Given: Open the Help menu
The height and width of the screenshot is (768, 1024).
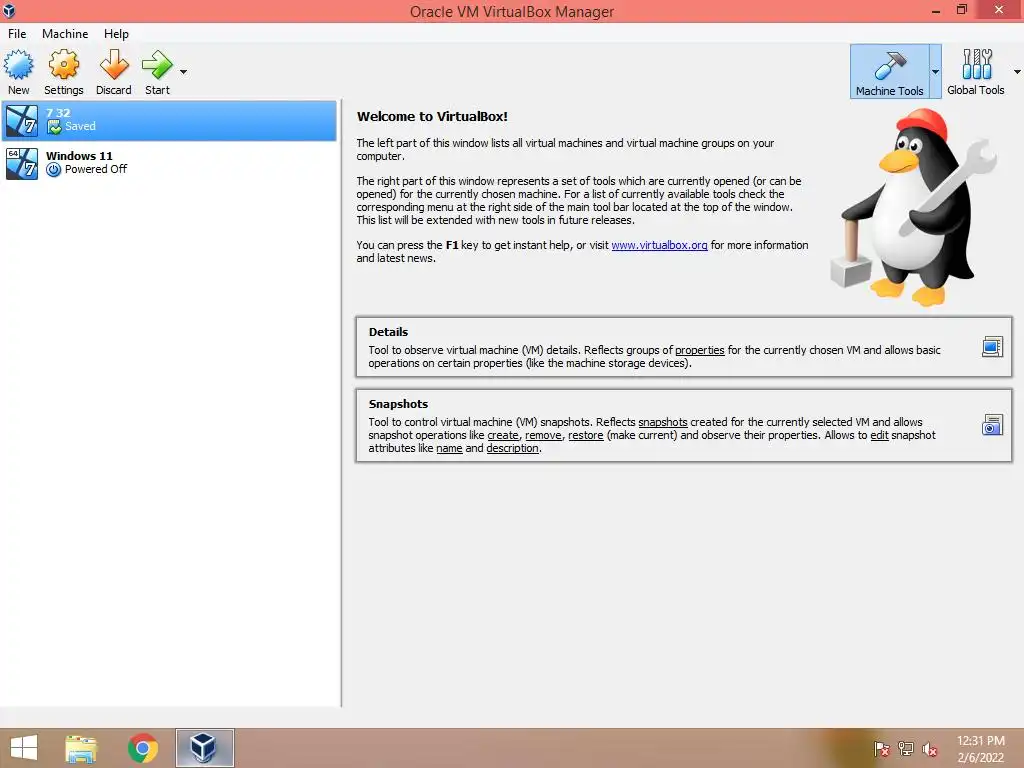Looking at the screenshot, I should (x=116, y=33).
